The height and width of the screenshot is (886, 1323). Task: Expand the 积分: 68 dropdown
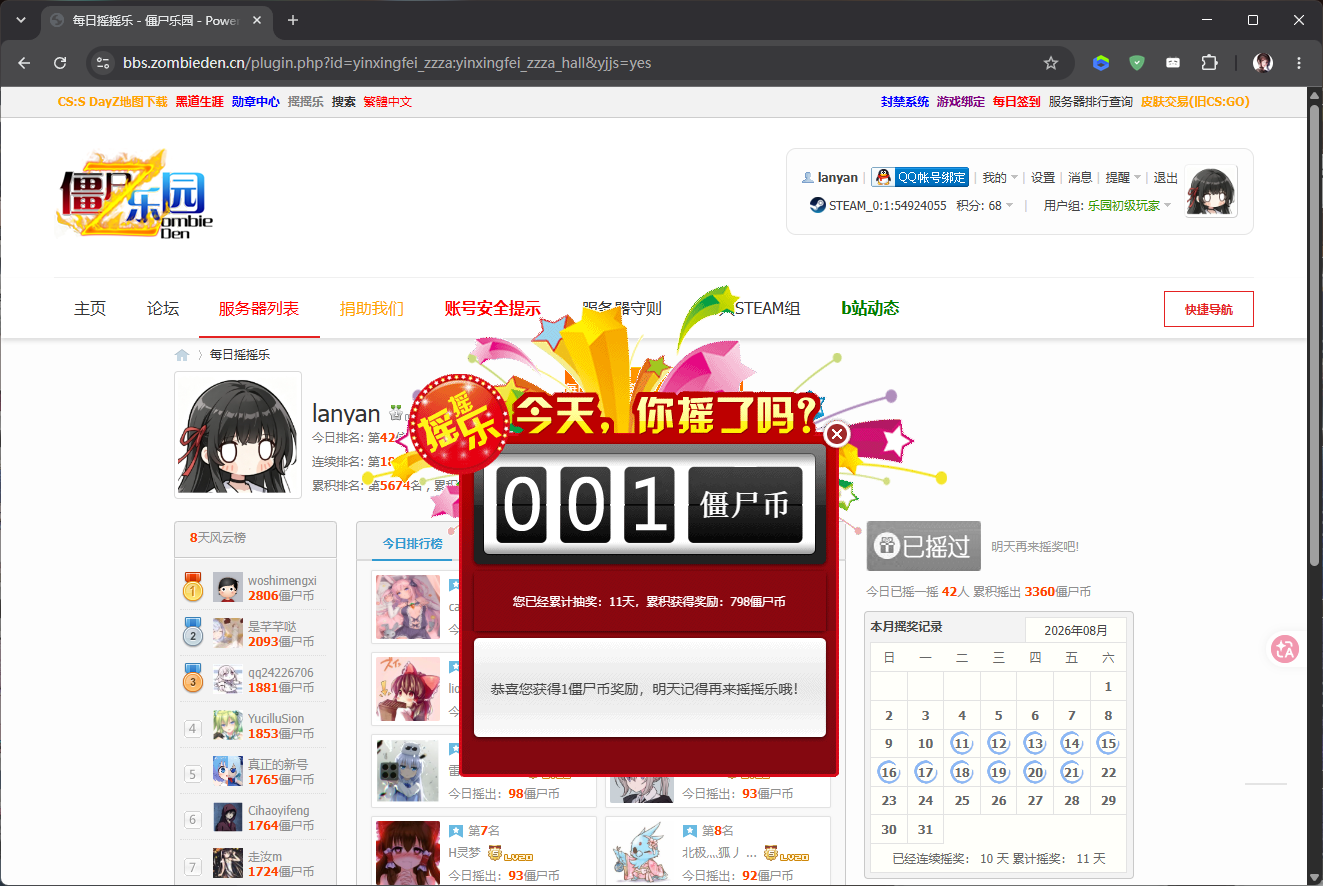(x=984, y=205)
